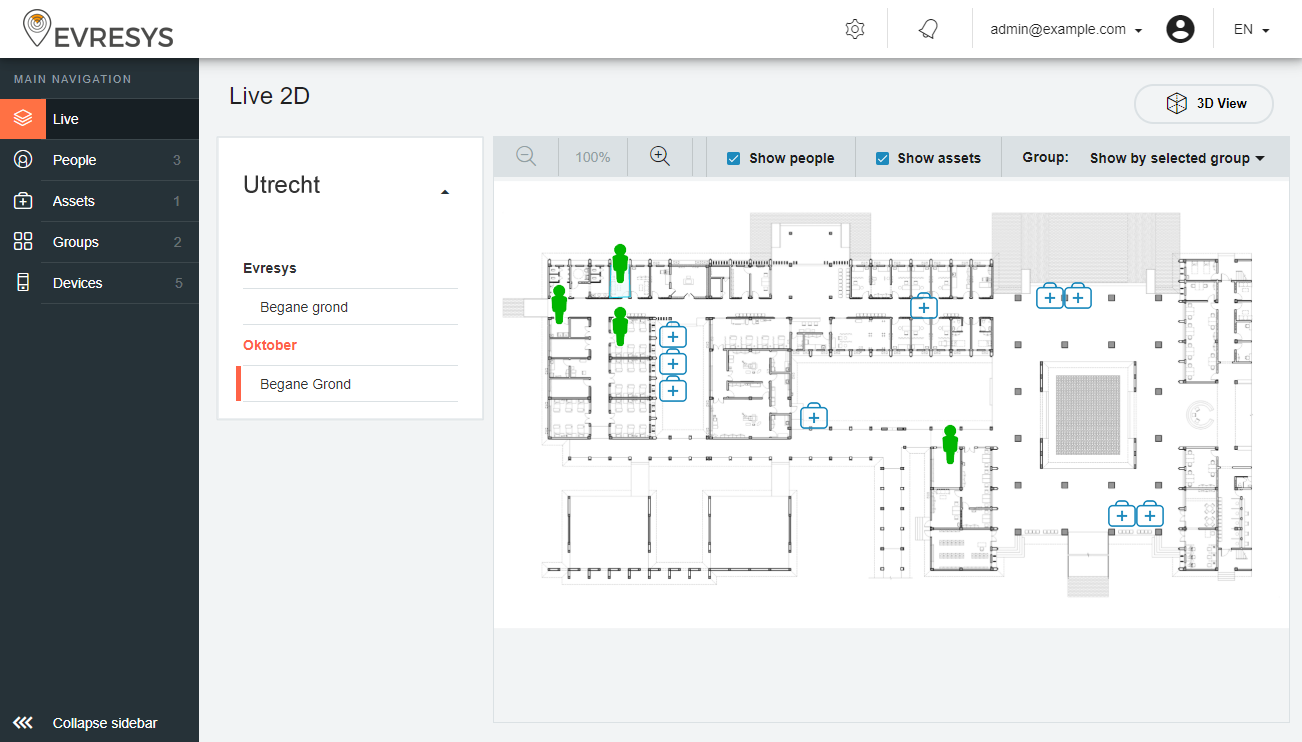
Task: Open the admin@example.com account dropdown
Action: click(1066, 30)
